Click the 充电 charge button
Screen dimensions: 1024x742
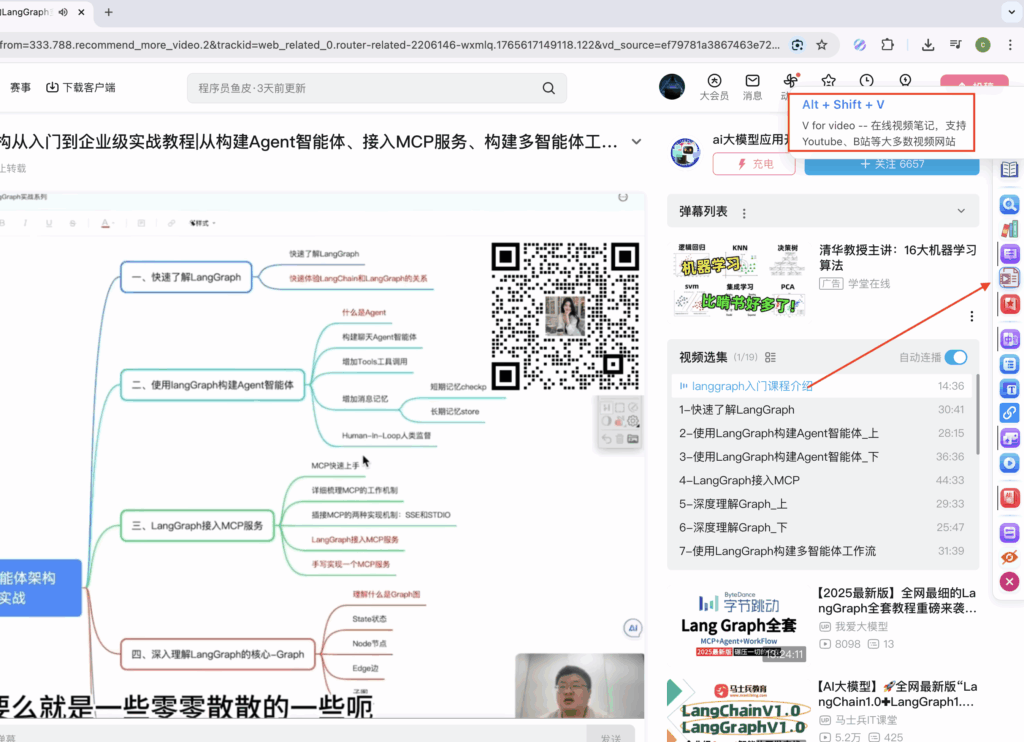(754, 163)
